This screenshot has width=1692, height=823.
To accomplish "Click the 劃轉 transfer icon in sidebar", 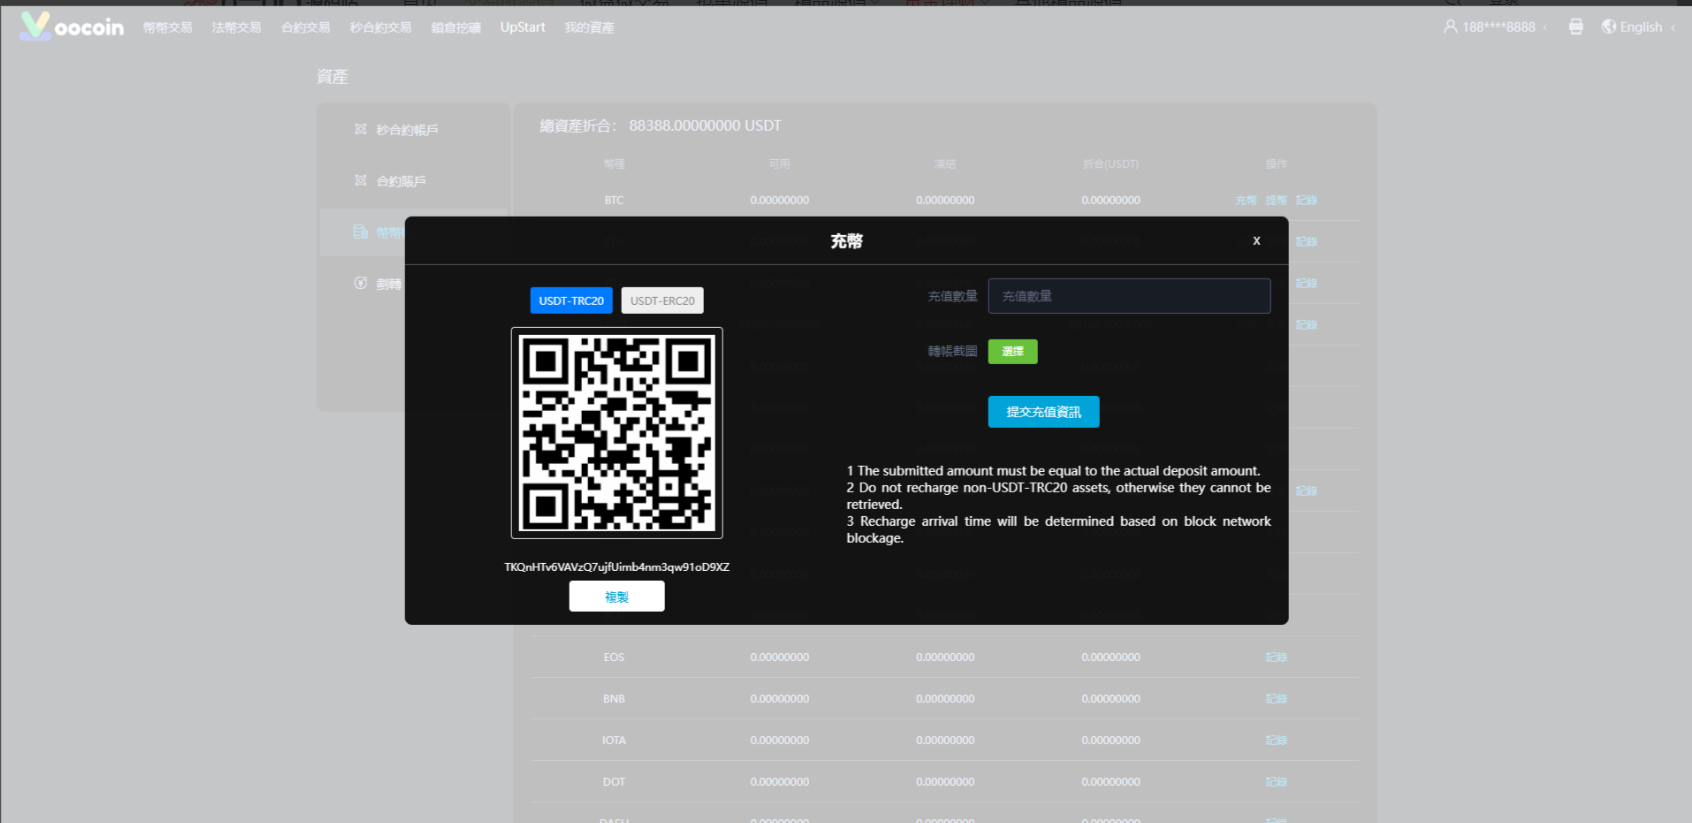I will click(x=361, y=284).
